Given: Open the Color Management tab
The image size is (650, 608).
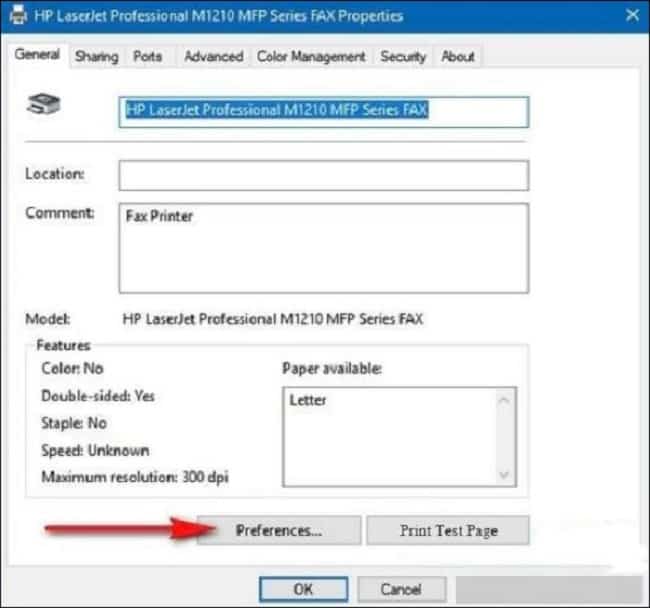Looking at the screenshot, I should point(311,56).
